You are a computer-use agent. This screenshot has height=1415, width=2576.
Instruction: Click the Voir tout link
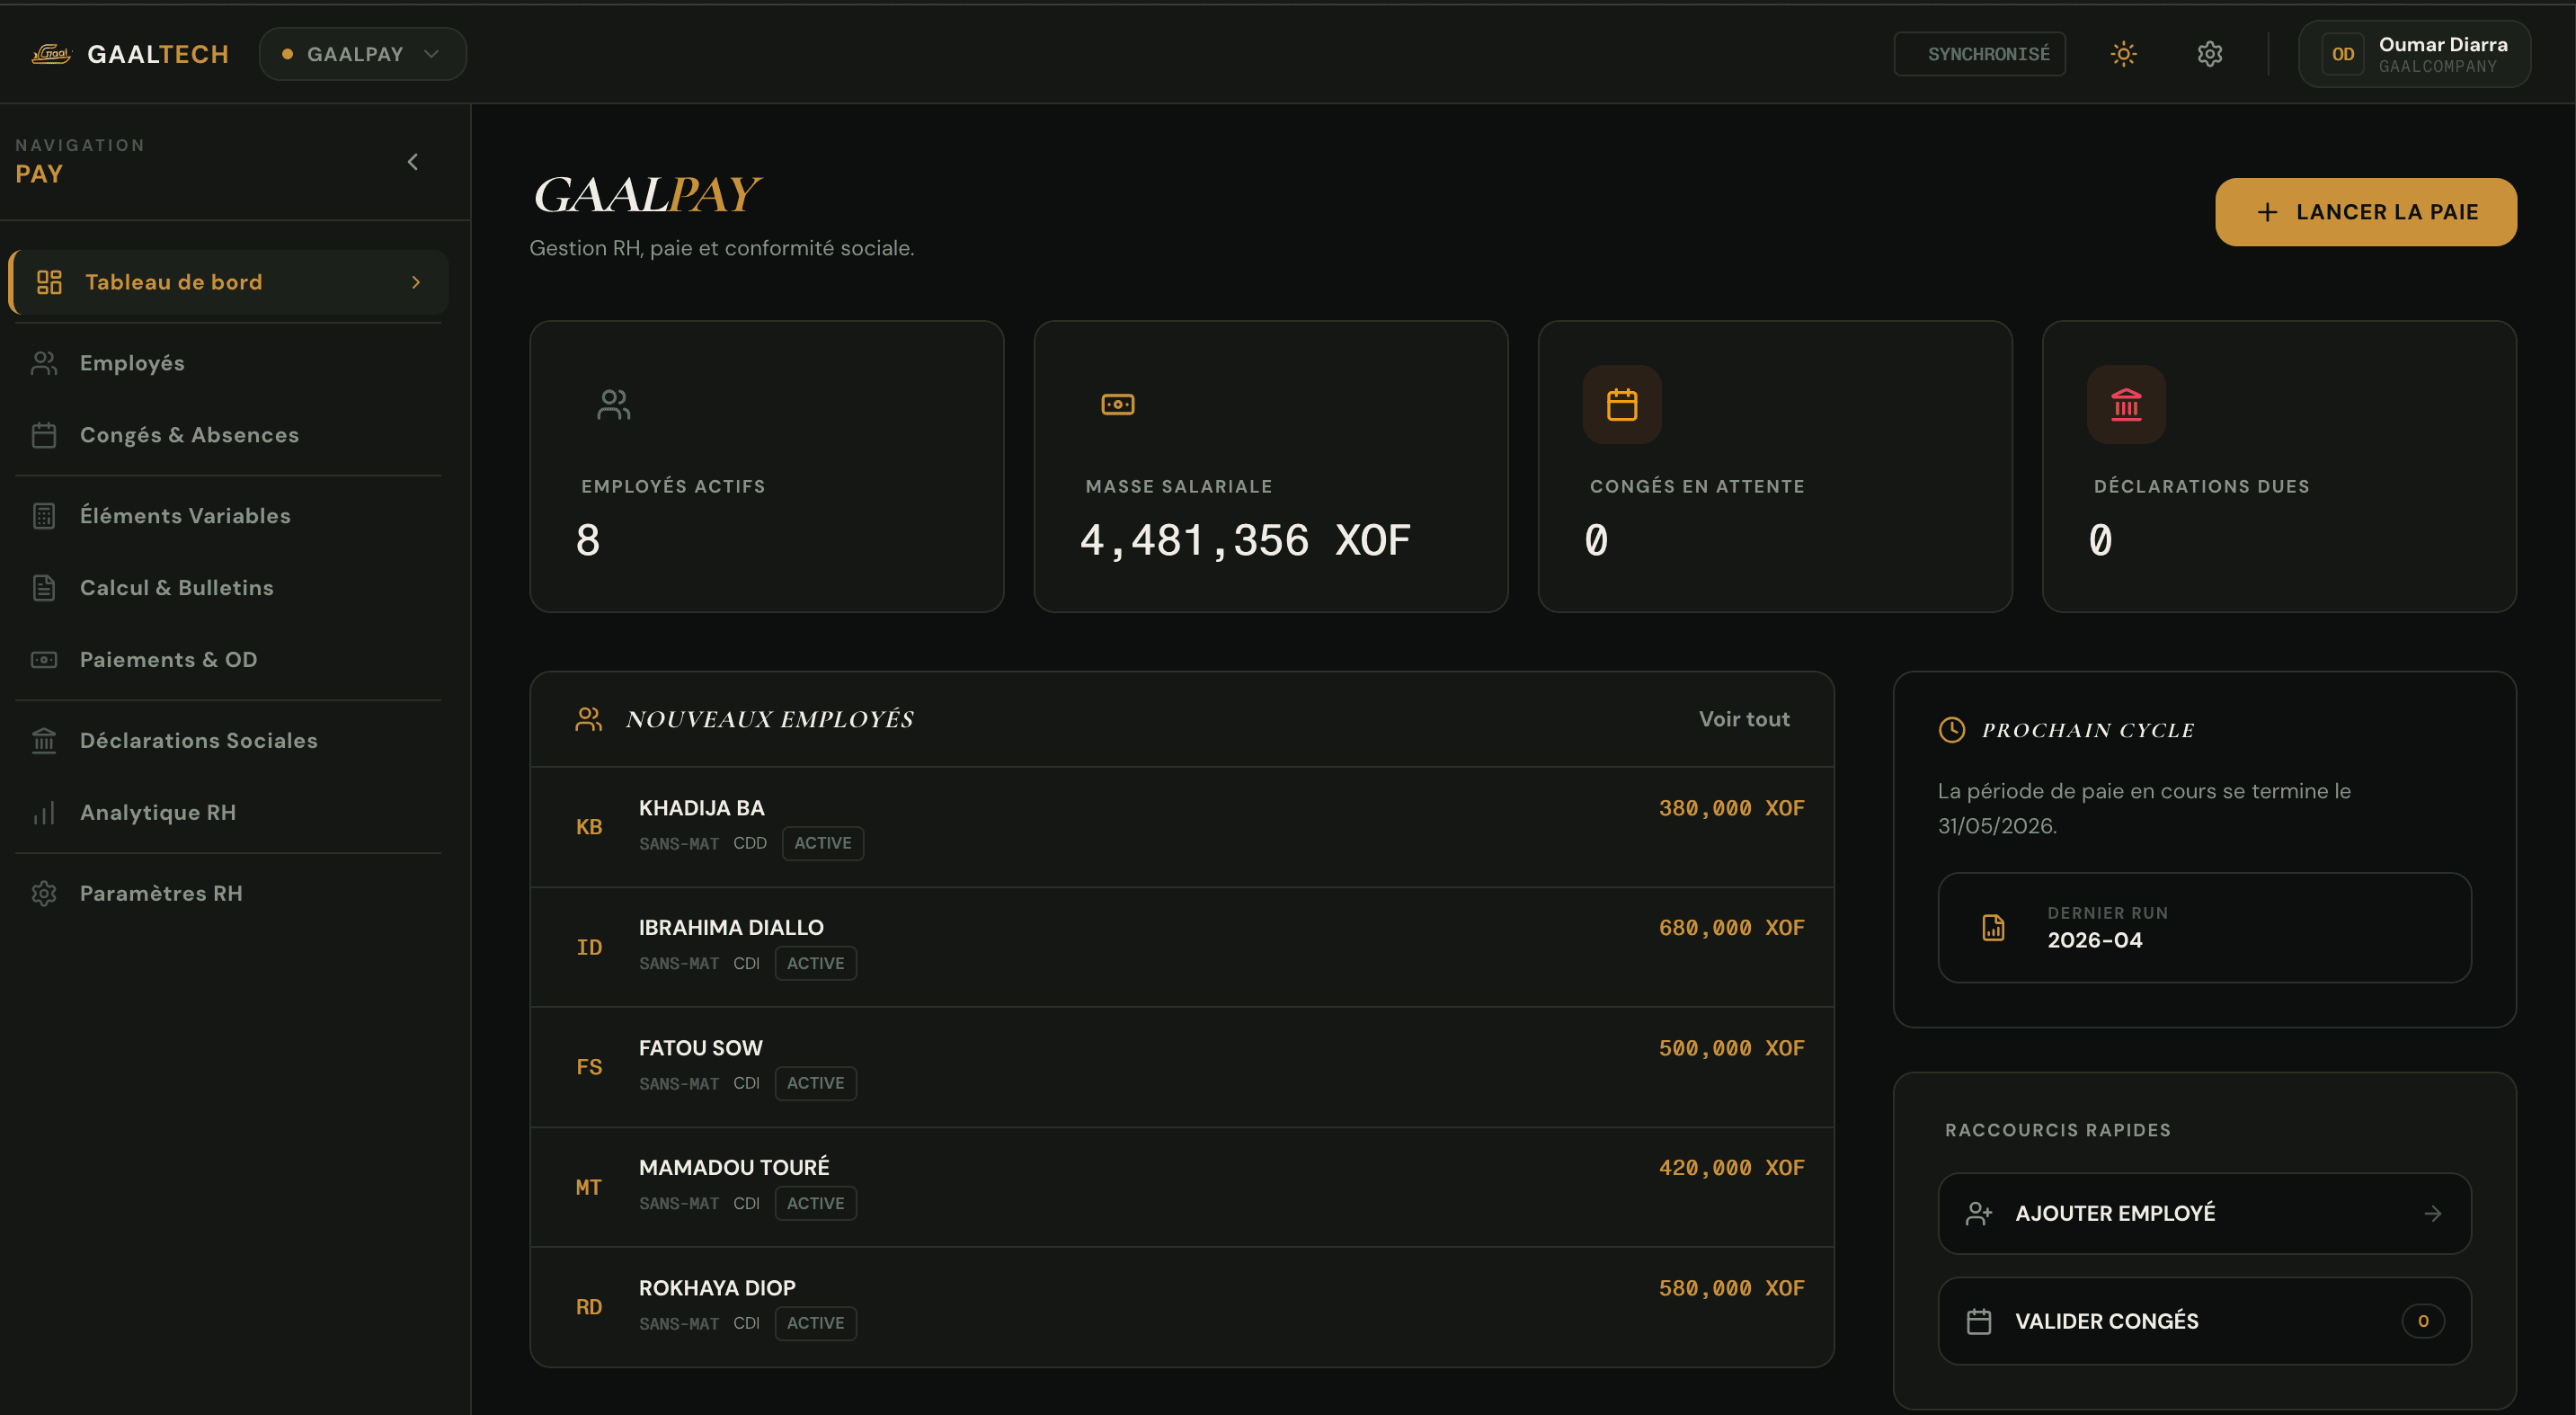click(x=1744, y=719)
